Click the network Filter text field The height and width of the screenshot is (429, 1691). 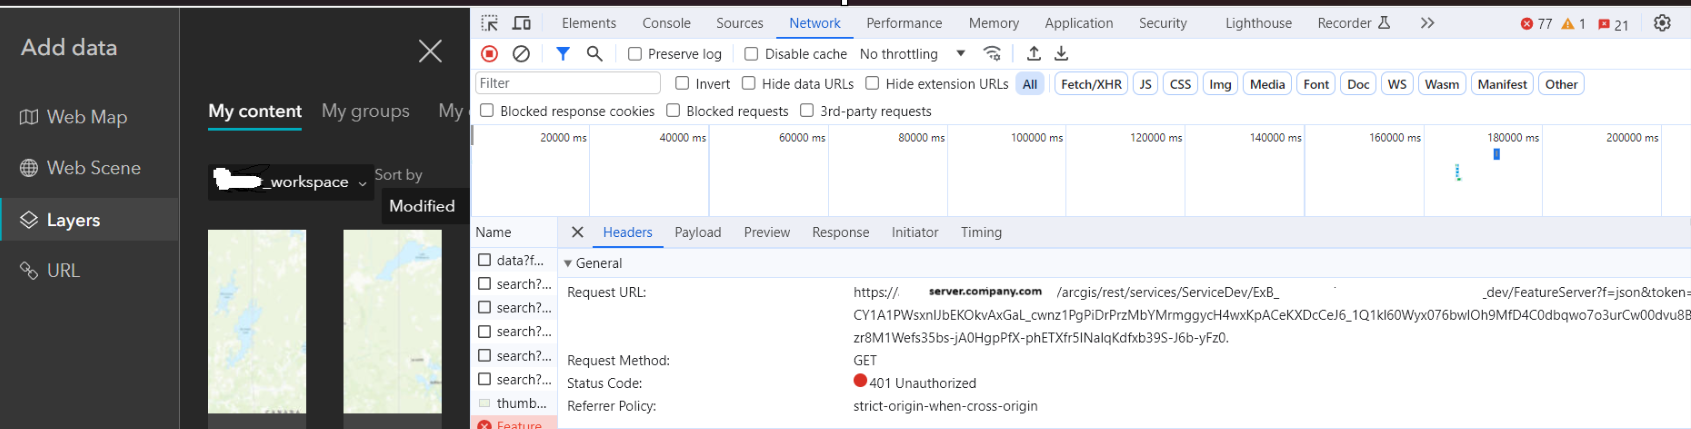[x=568, y=83]
